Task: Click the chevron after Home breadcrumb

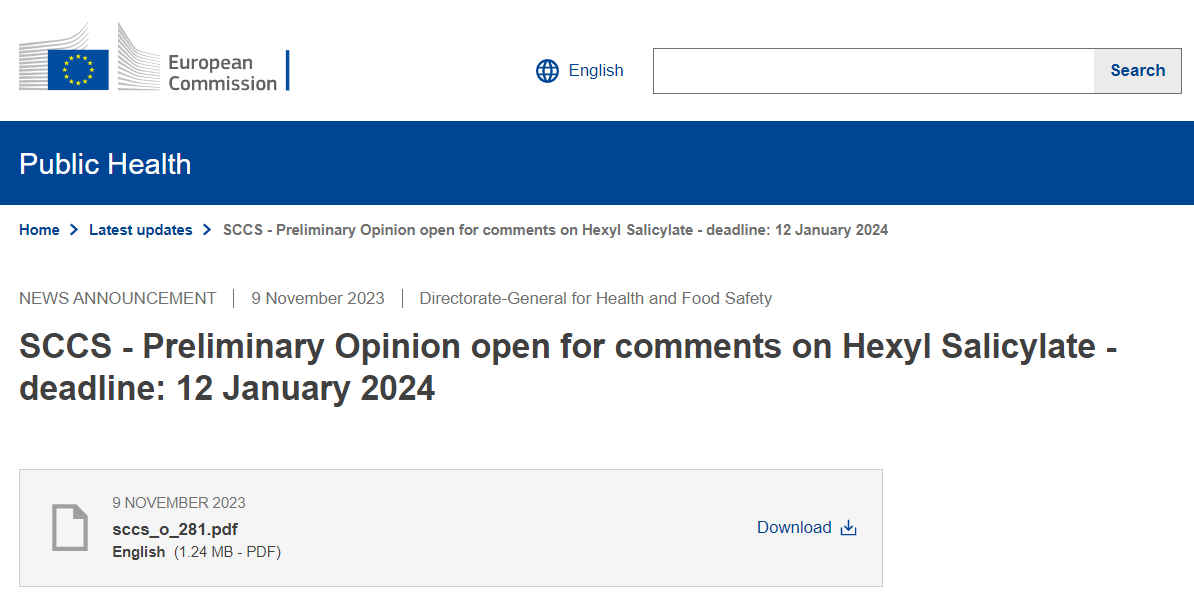Action: click(x=74, y=230)
